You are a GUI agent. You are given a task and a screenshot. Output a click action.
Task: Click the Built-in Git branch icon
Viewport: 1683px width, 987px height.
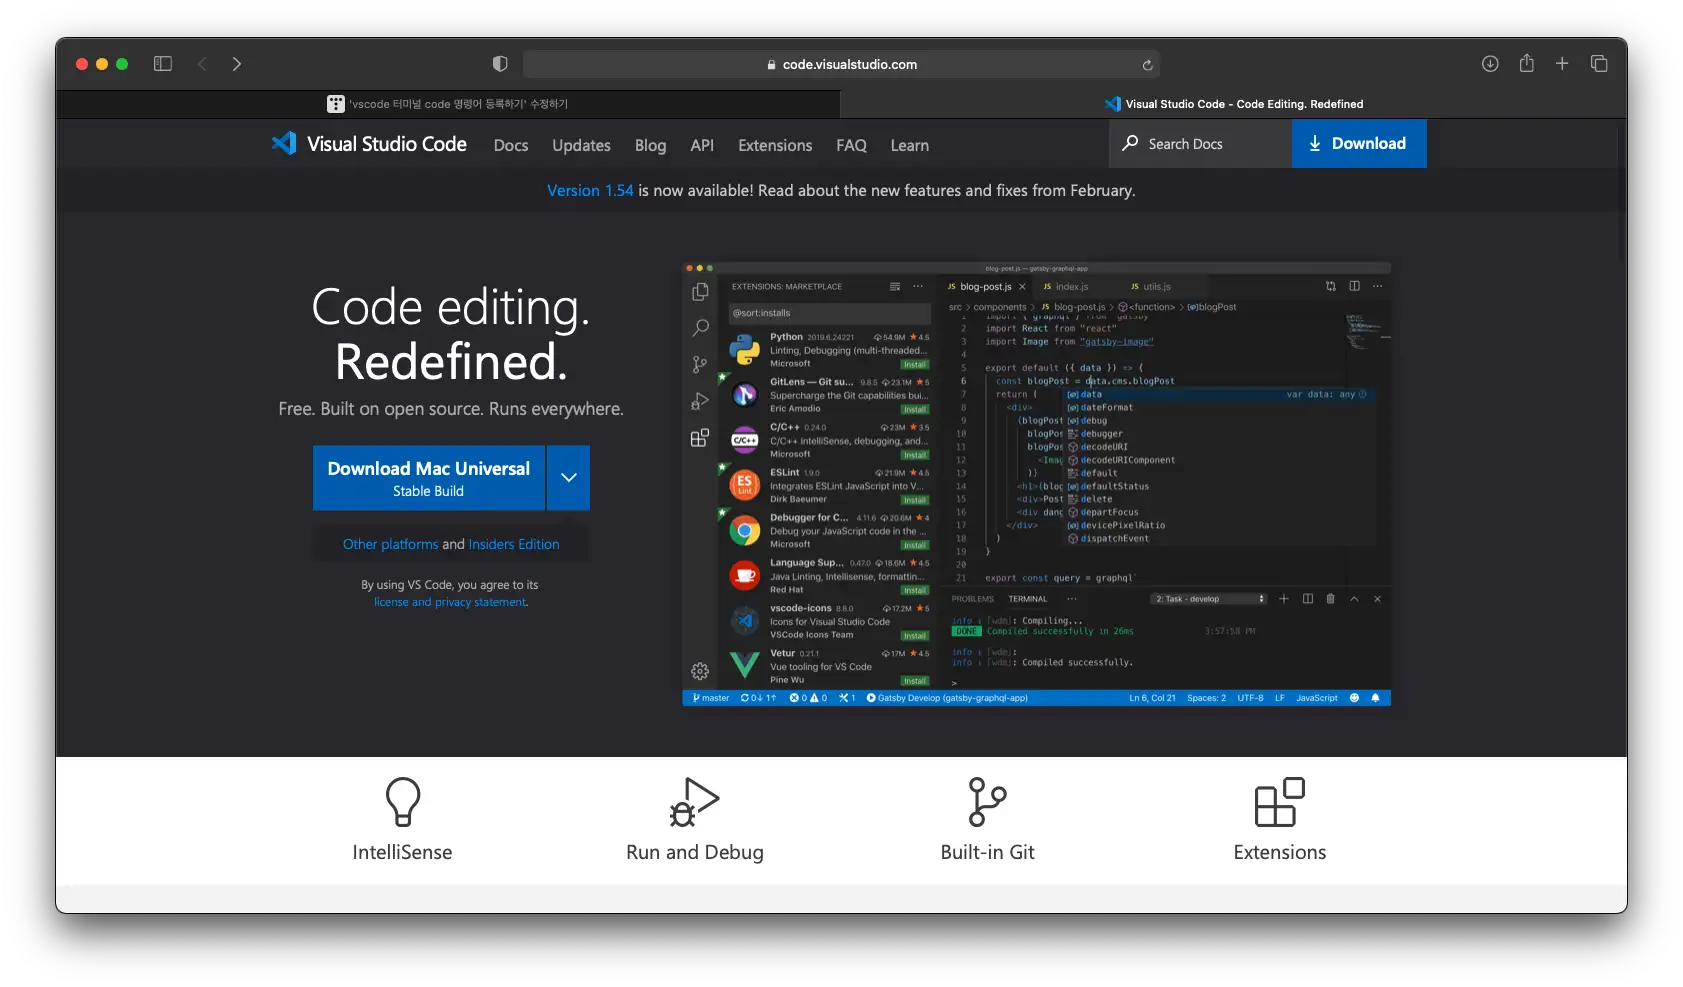click(x=987, y=802)
